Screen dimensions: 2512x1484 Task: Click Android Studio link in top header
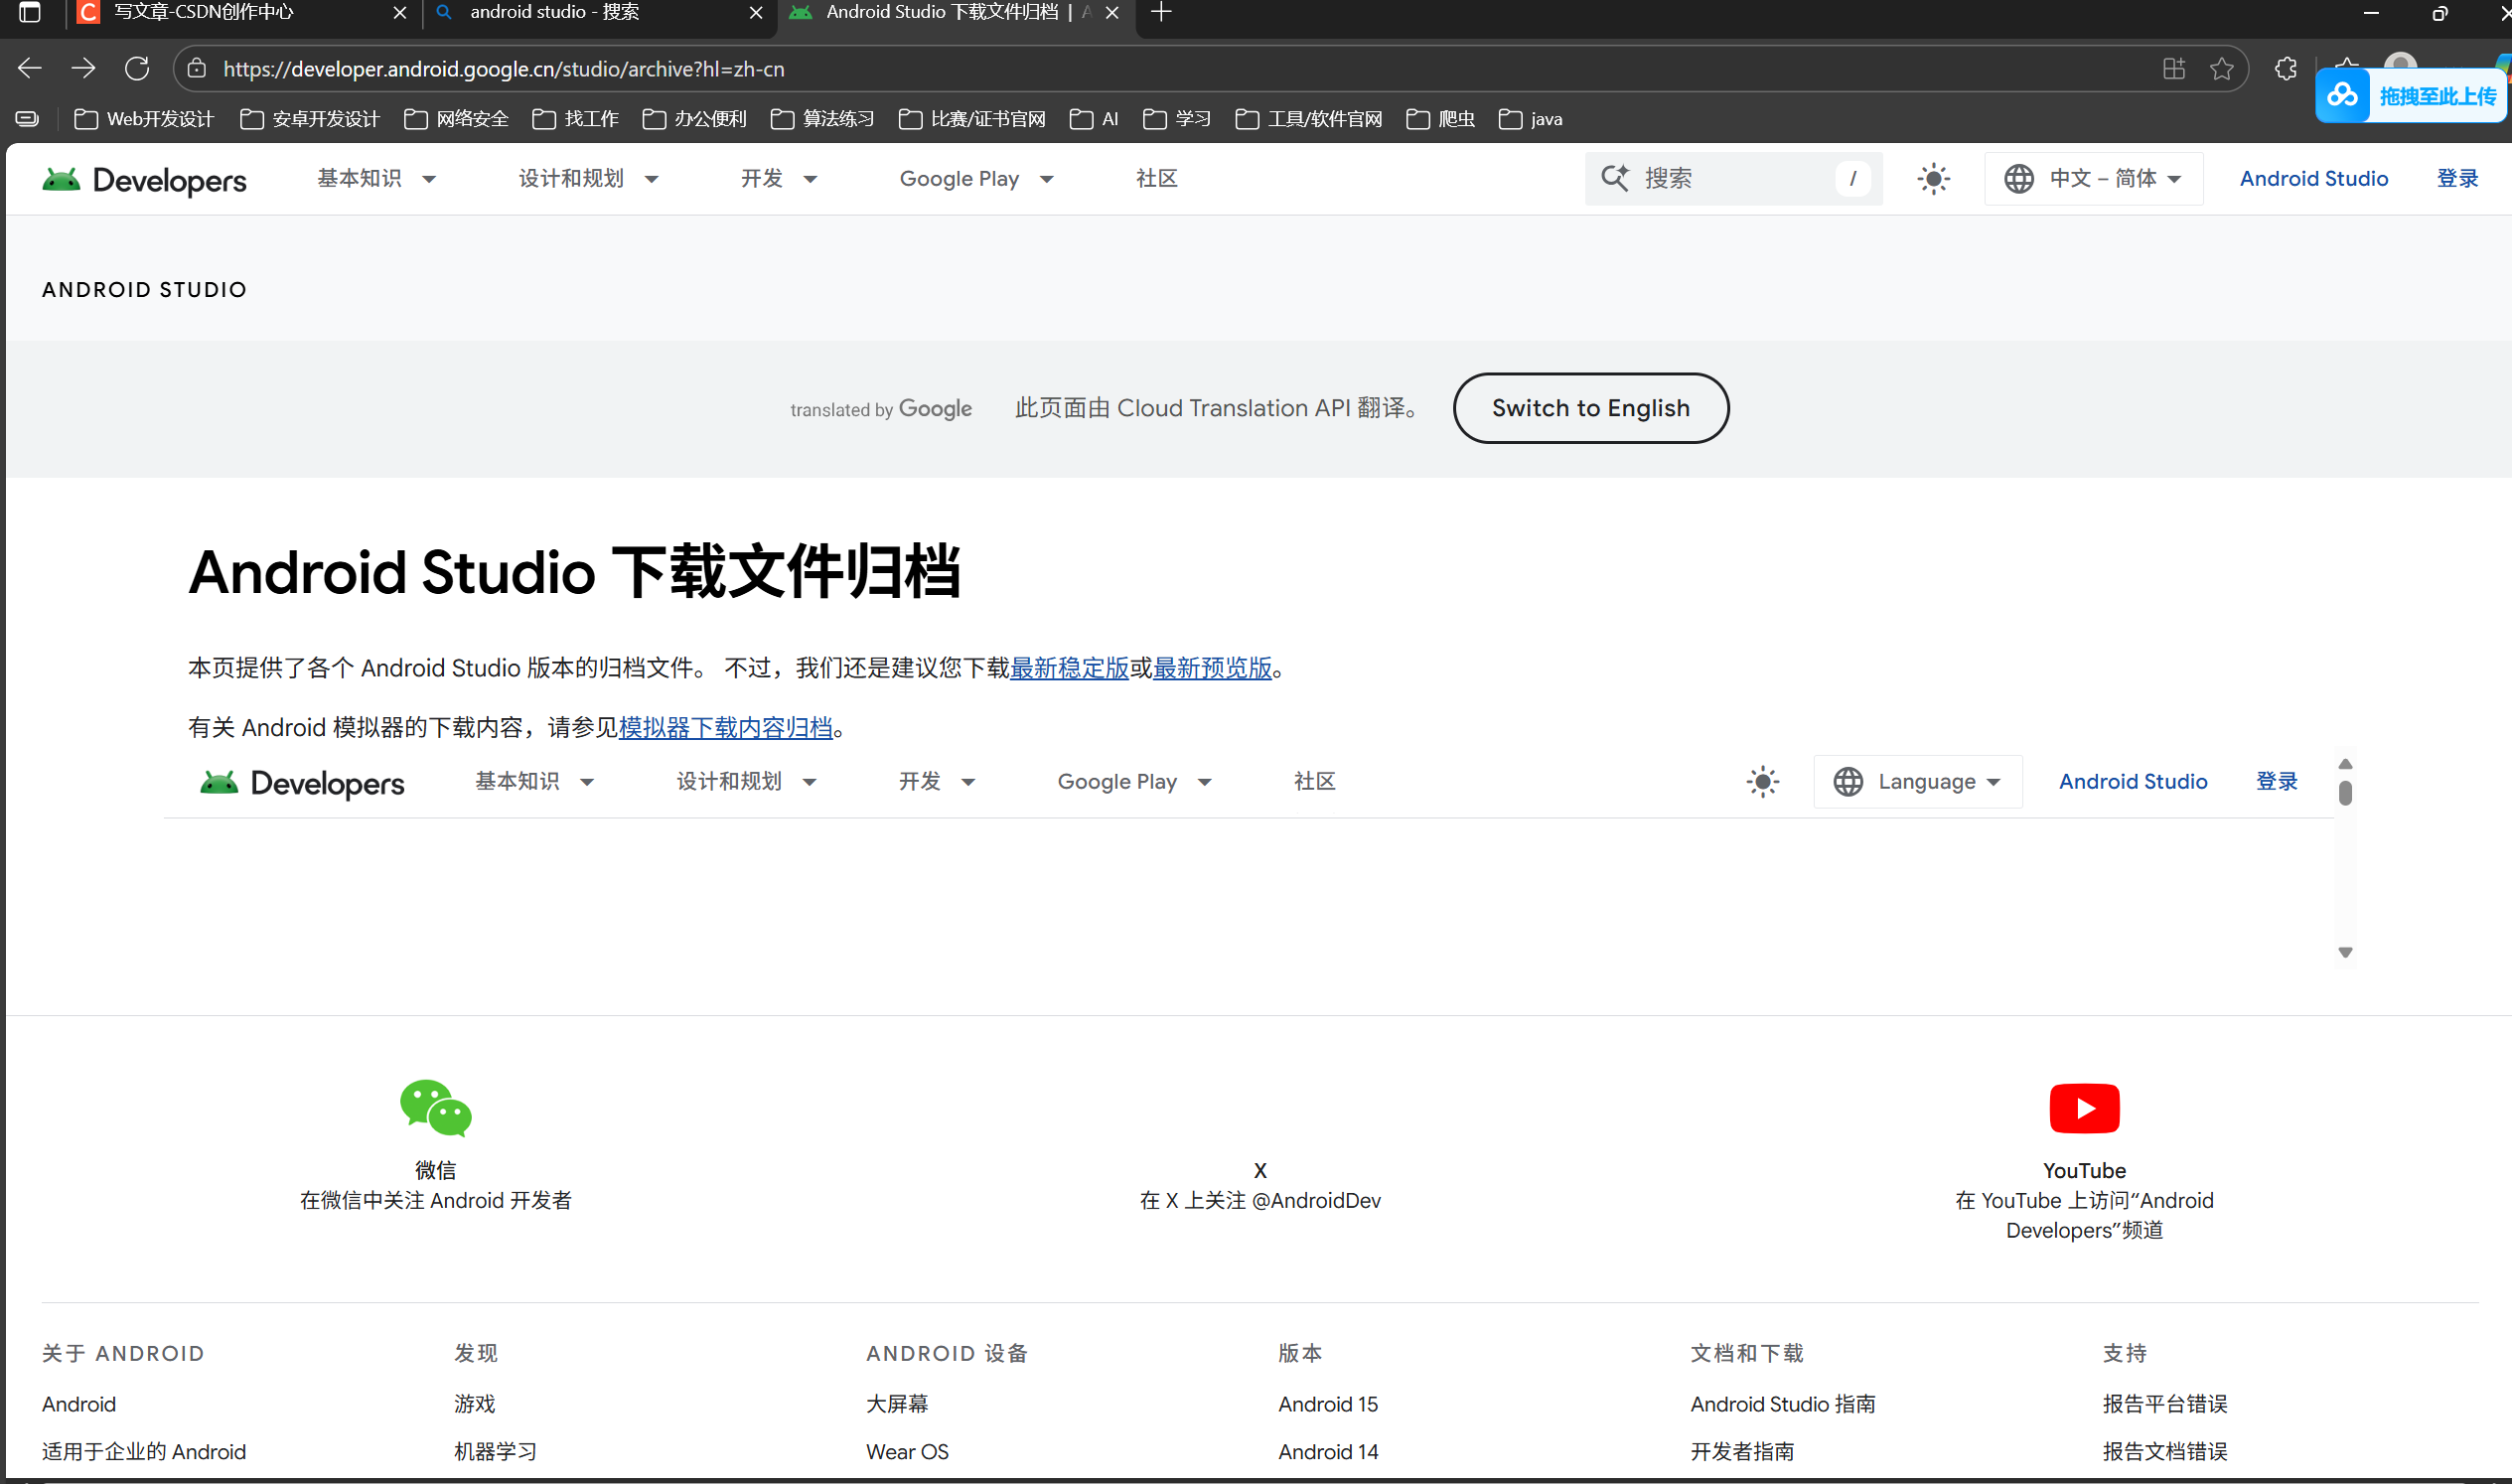tap(2313, 179)
